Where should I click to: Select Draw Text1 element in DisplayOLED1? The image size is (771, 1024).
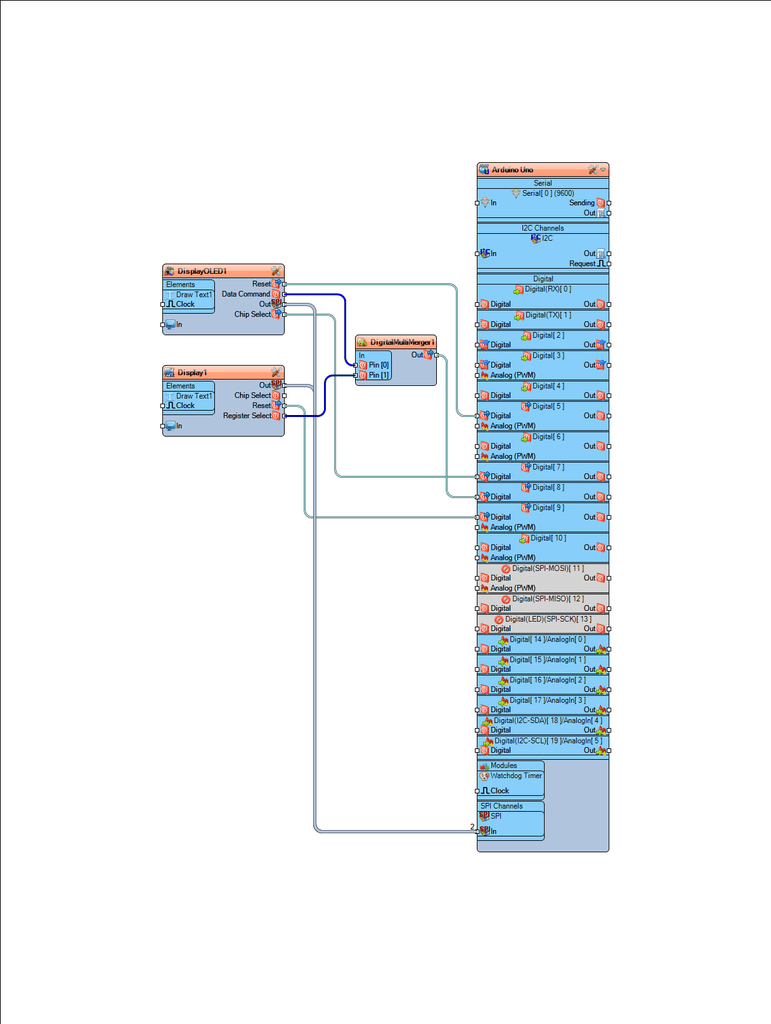click(193, 295)
